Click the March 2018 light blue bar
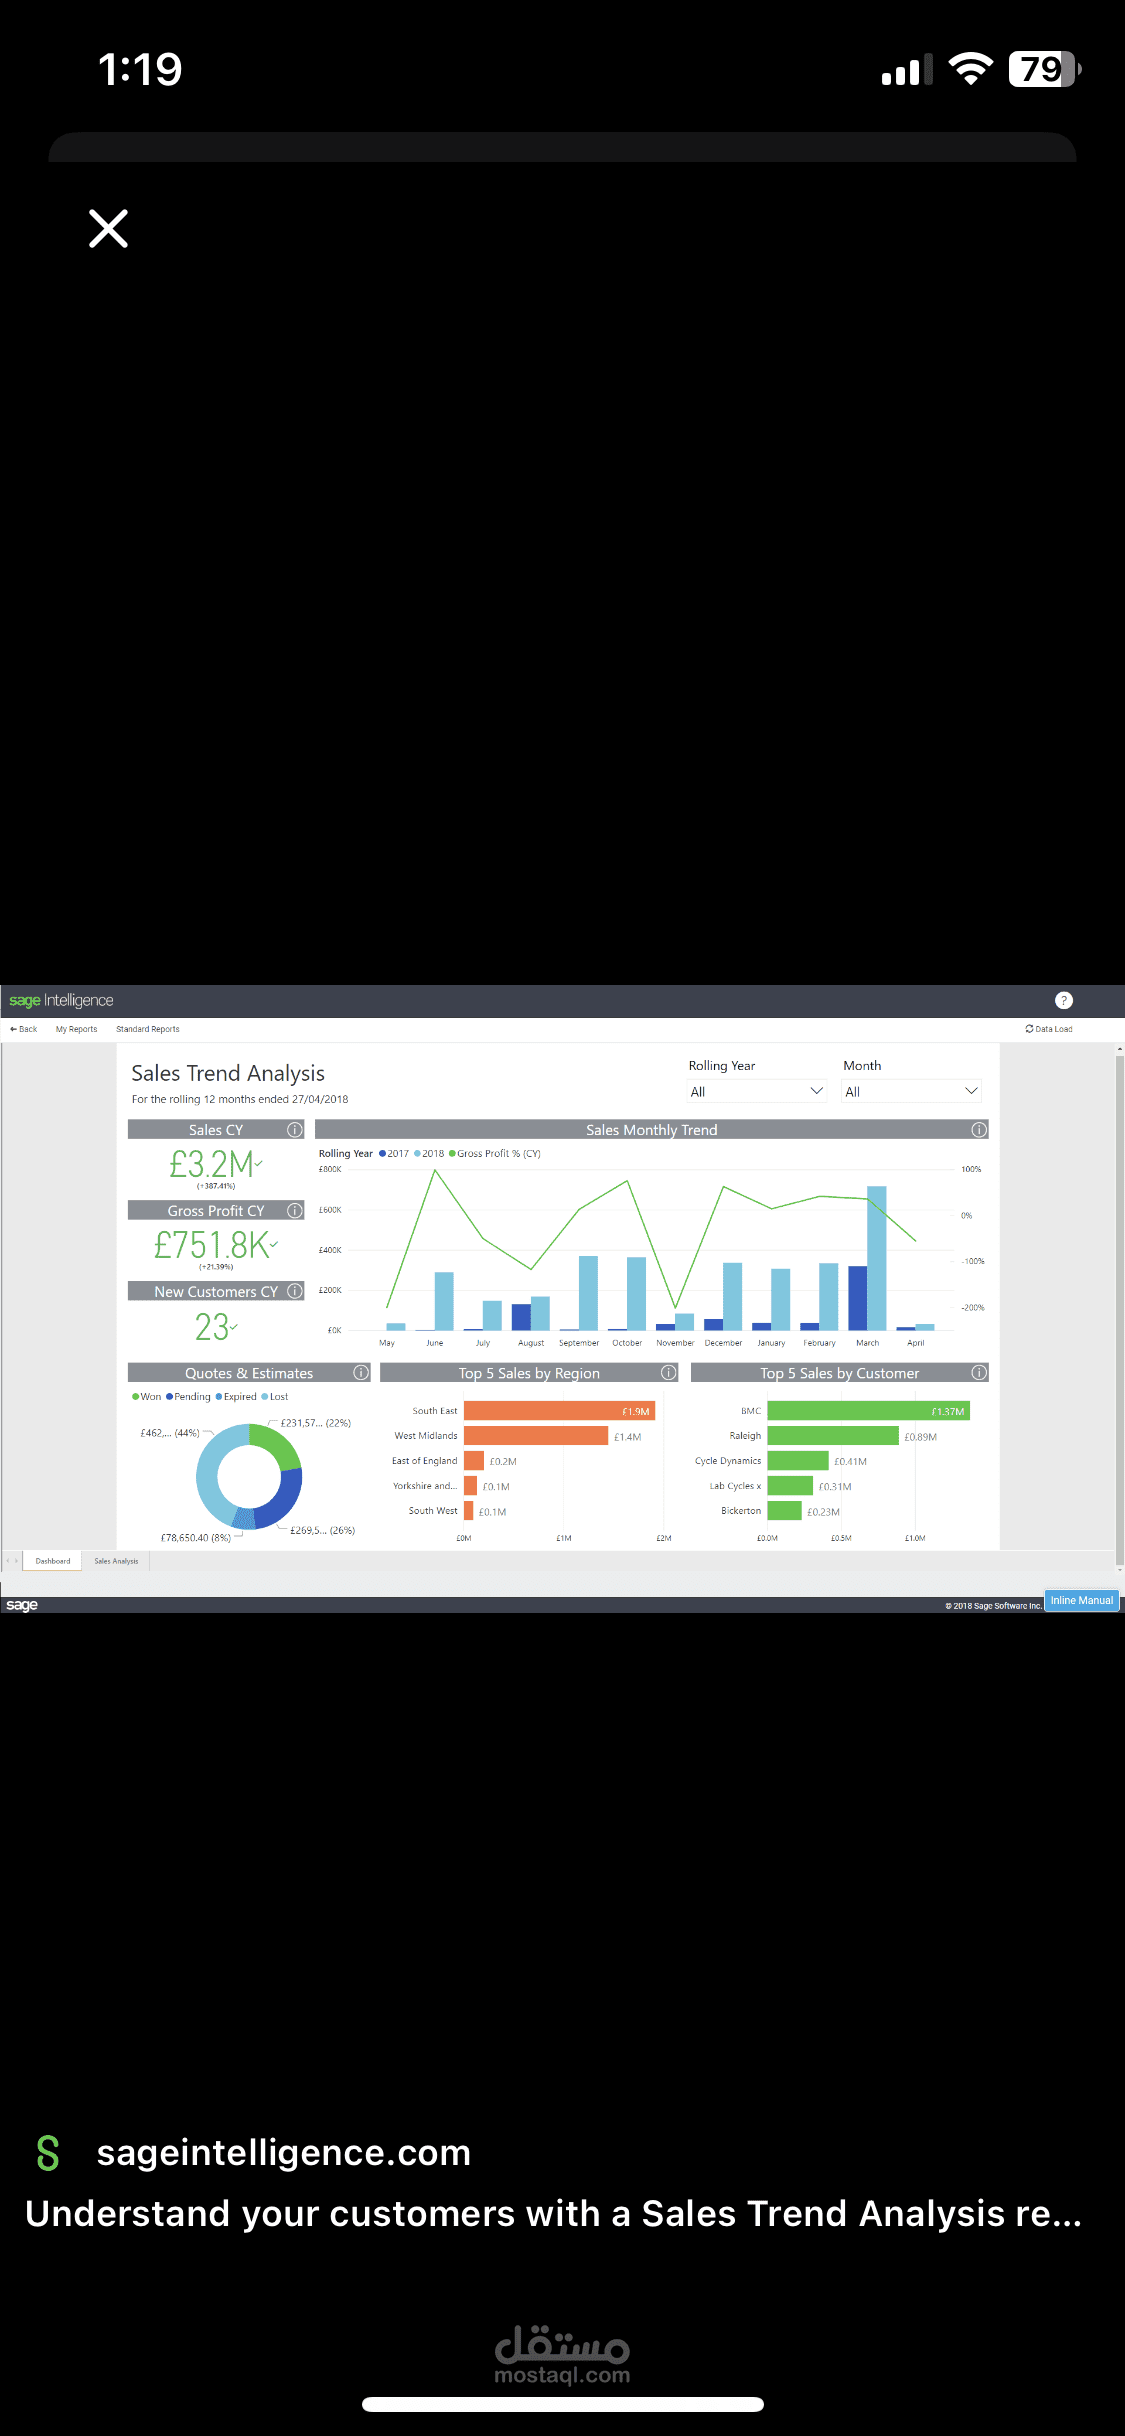 [877, 1258]
